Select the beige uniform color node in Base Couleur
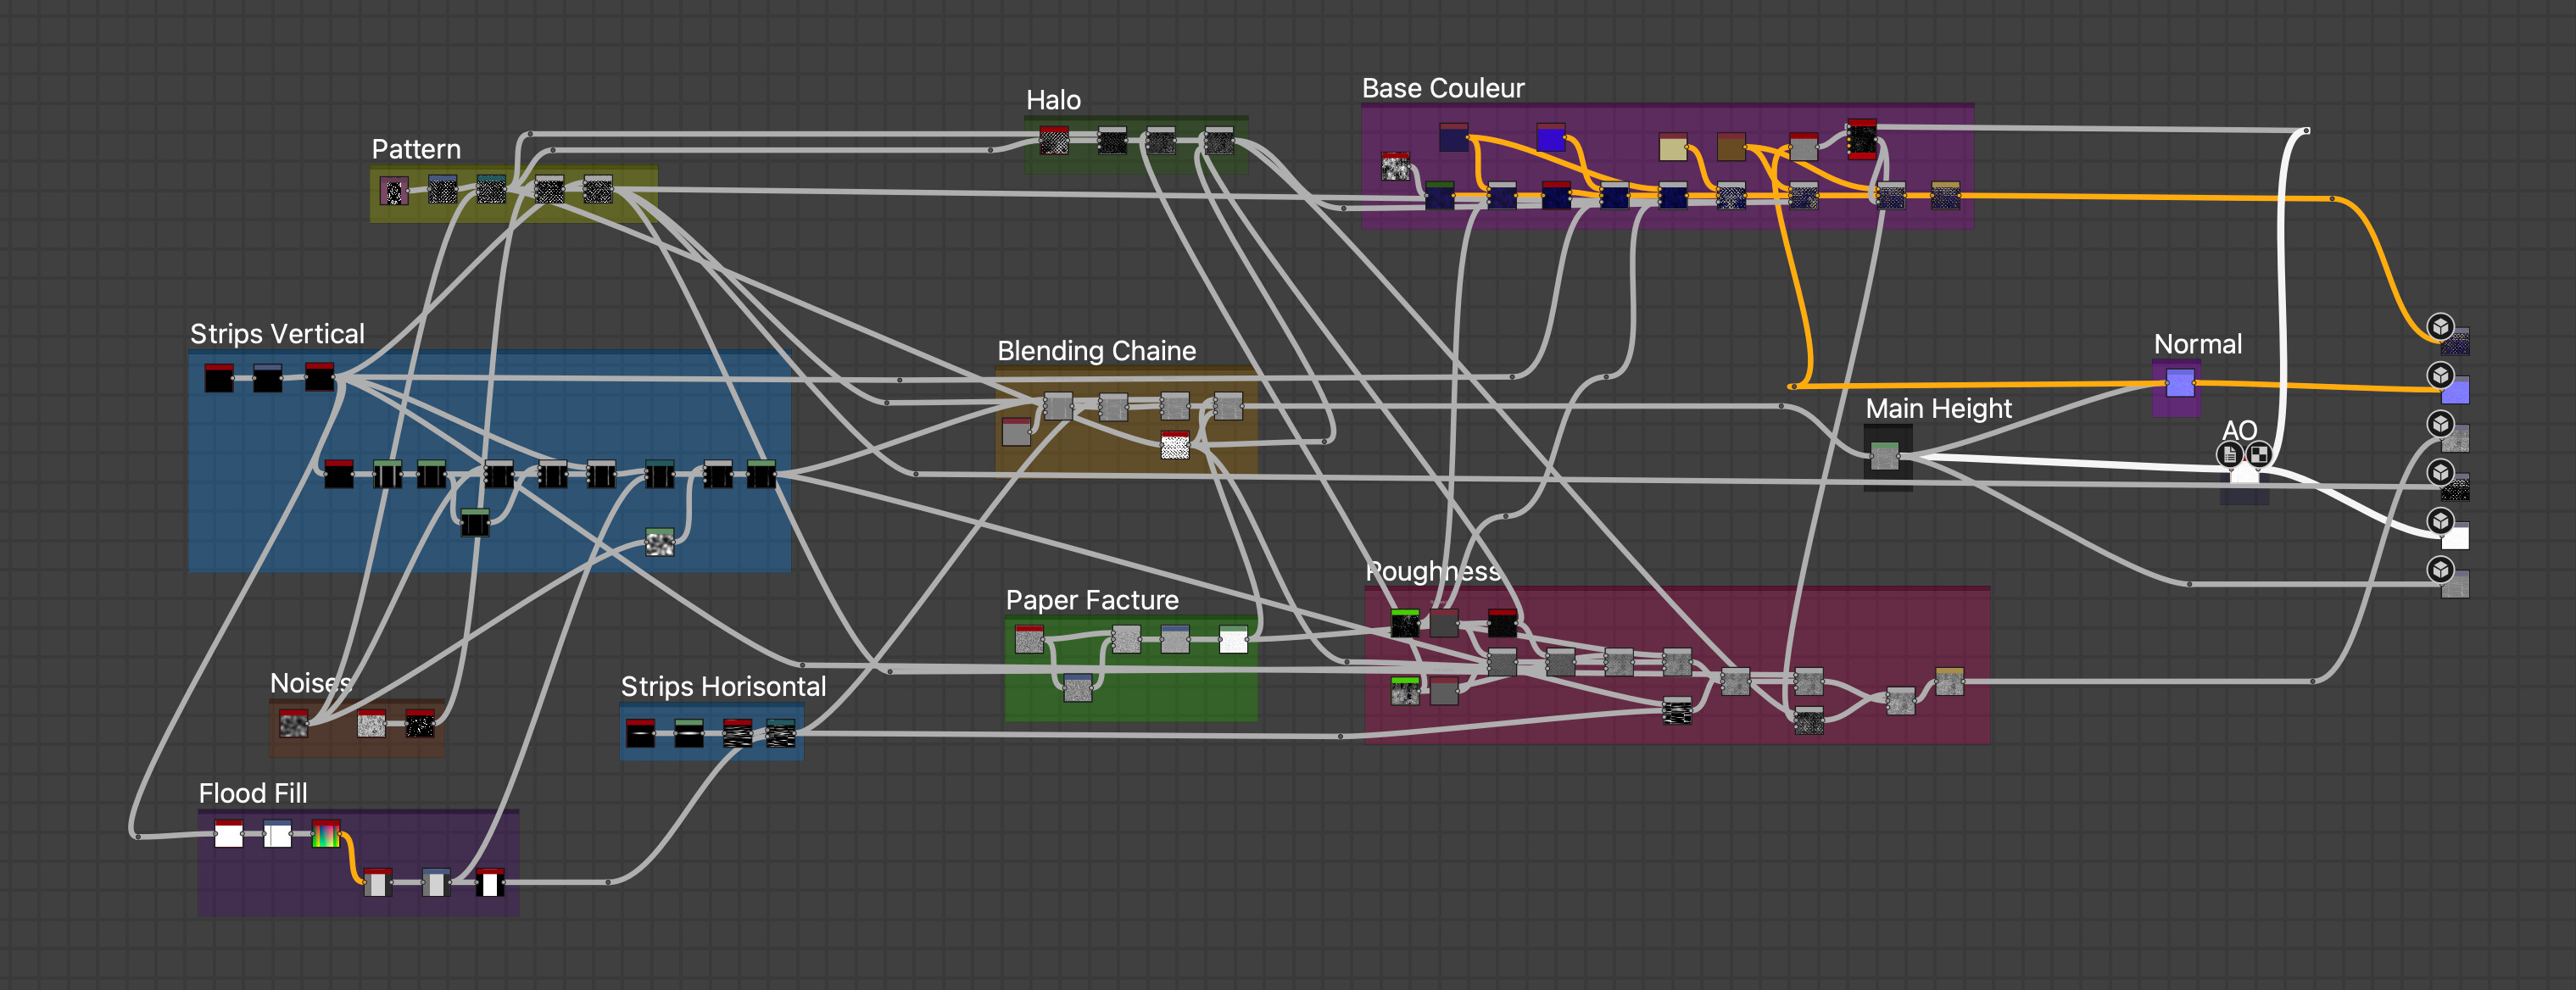 [x=1673, y=148]
